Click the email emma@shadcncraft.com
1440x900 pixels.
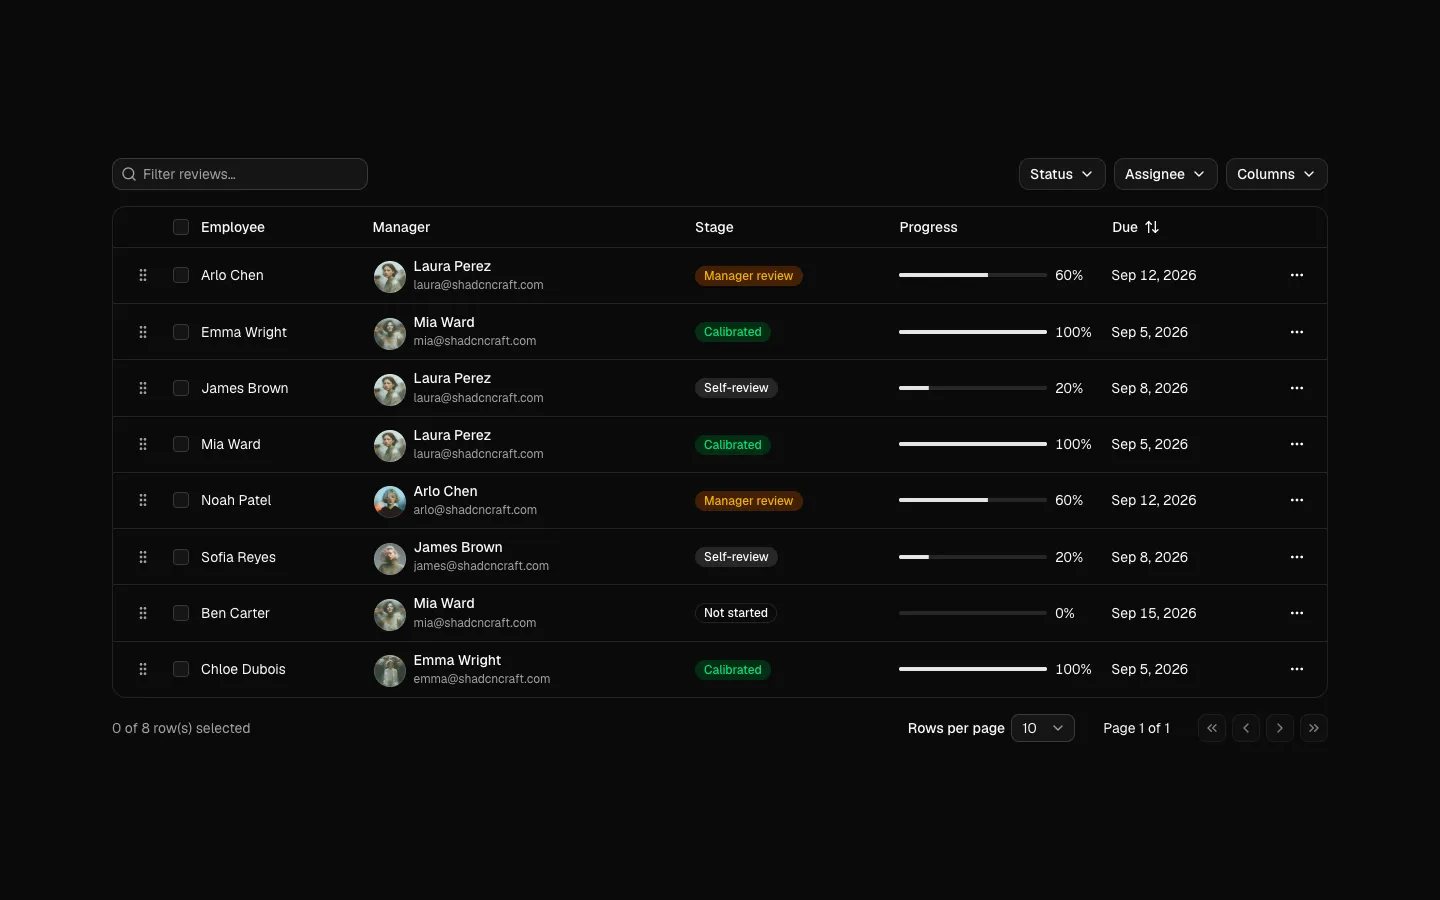click(x=482, y=679)
